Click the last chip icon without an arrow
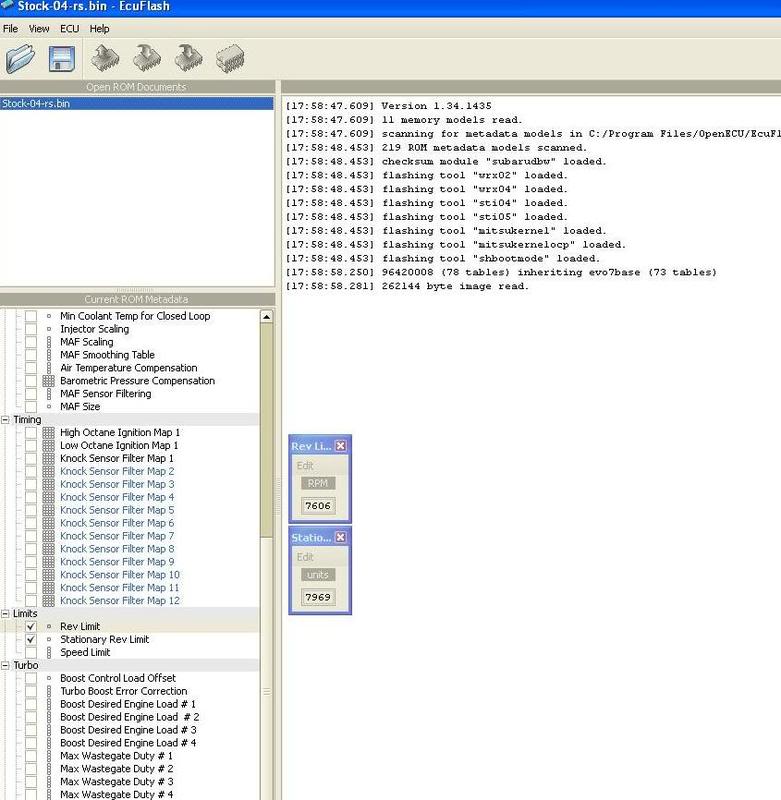 (x=230, y=60)
